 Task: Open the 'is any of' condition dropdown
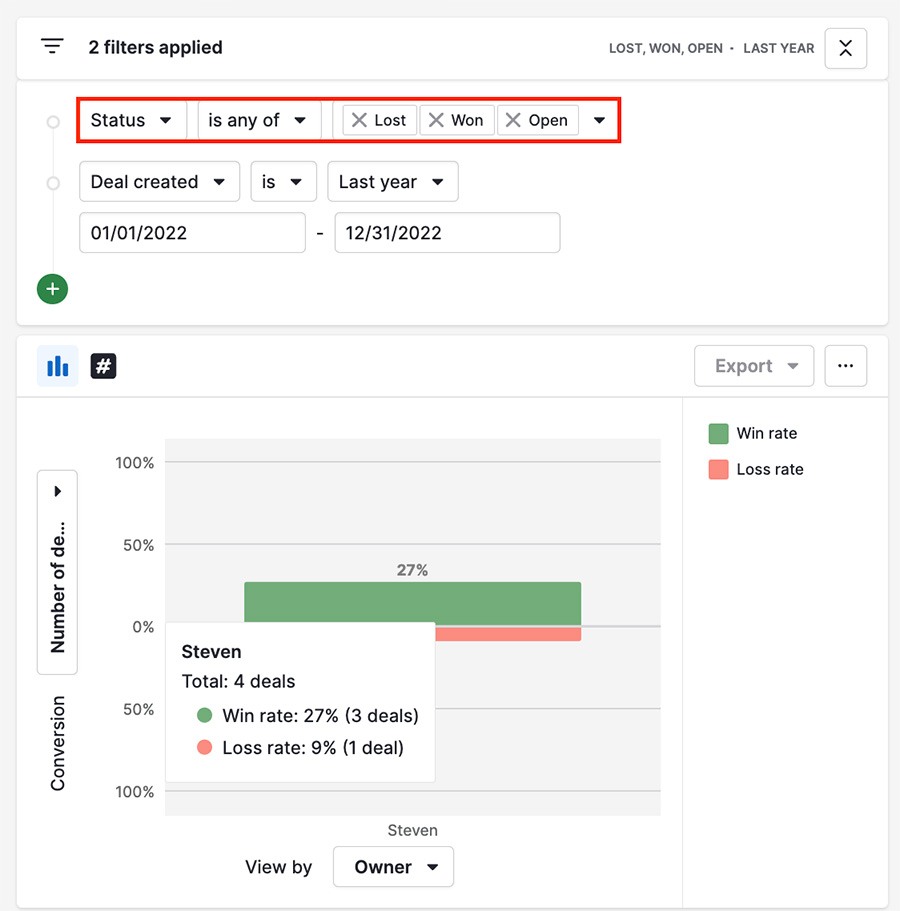point(258,120)
